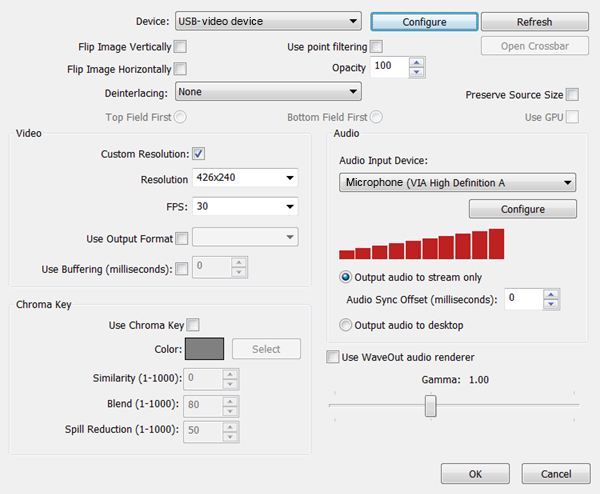The height and width of the screenshot is (494, 600).
Task: Enable Use Output Format checkbox
Action: click(181, 238)
